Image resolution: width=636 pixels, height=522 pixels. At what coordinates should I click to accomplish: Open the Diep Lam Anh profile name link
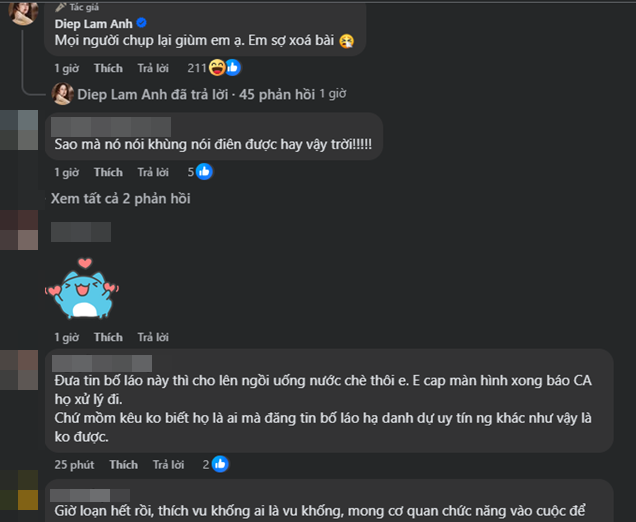point(94,24)
